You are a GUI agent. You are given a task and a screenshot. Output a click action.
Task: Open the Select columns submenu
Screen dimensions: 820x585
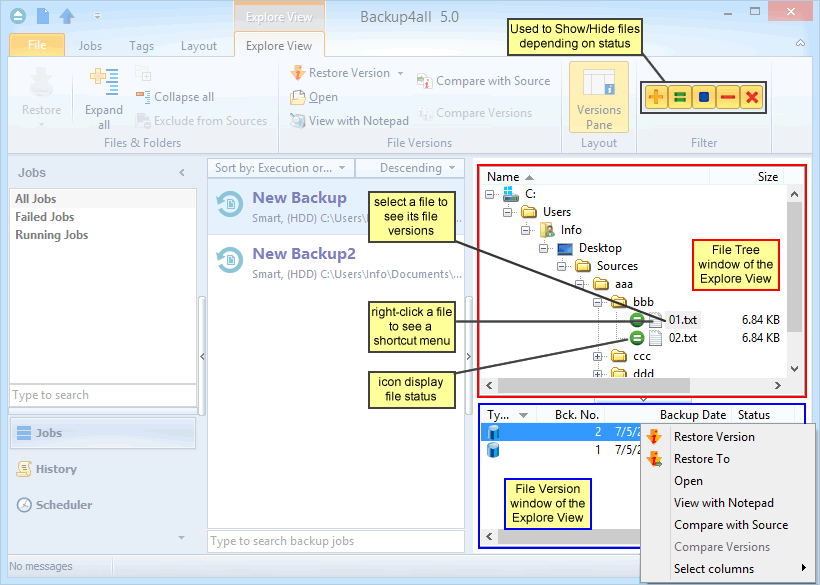727,568
